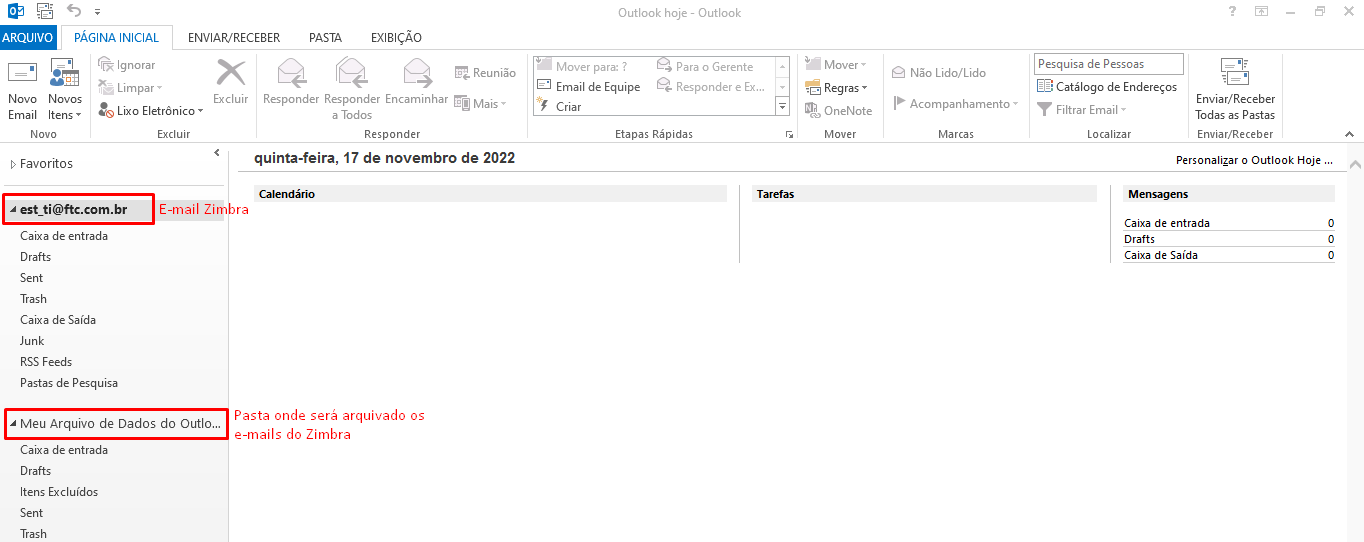Create a new email with Novo Email

(22, 90)
